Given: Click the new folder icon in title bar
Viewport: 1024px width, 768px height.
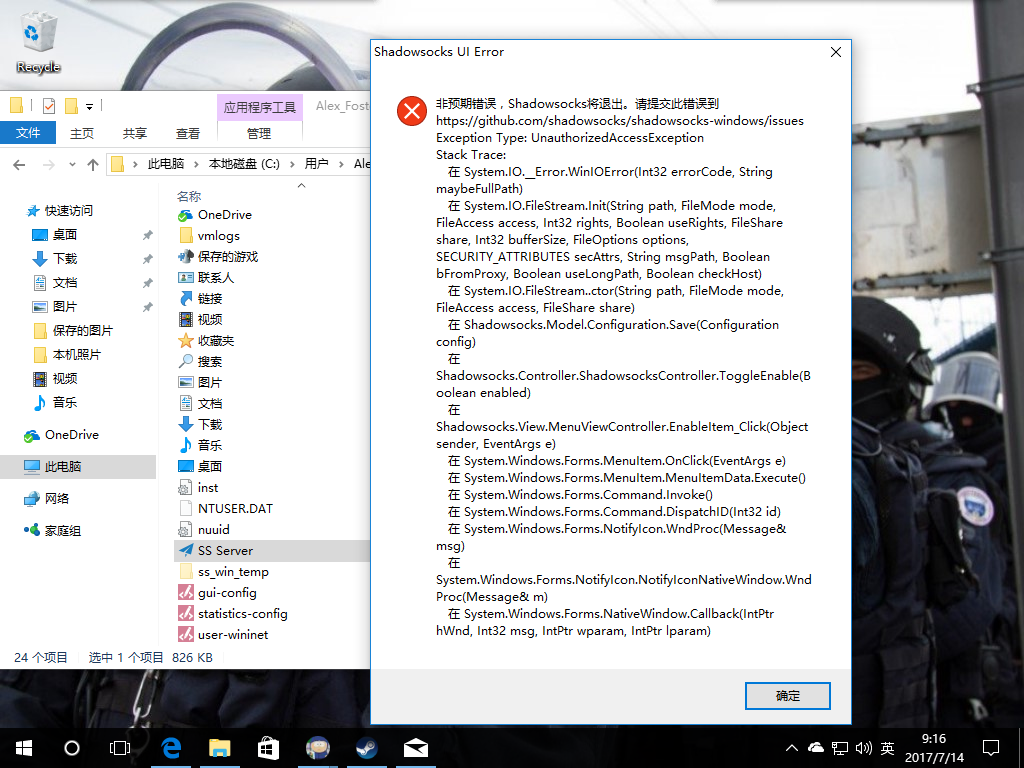Looking at the screenshot, I should tap(71, 105).
